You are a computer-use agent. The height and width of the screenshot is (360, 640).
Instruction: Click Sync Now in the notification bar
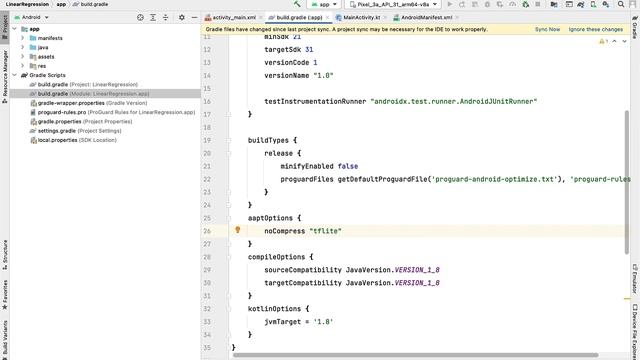(547, 29)
